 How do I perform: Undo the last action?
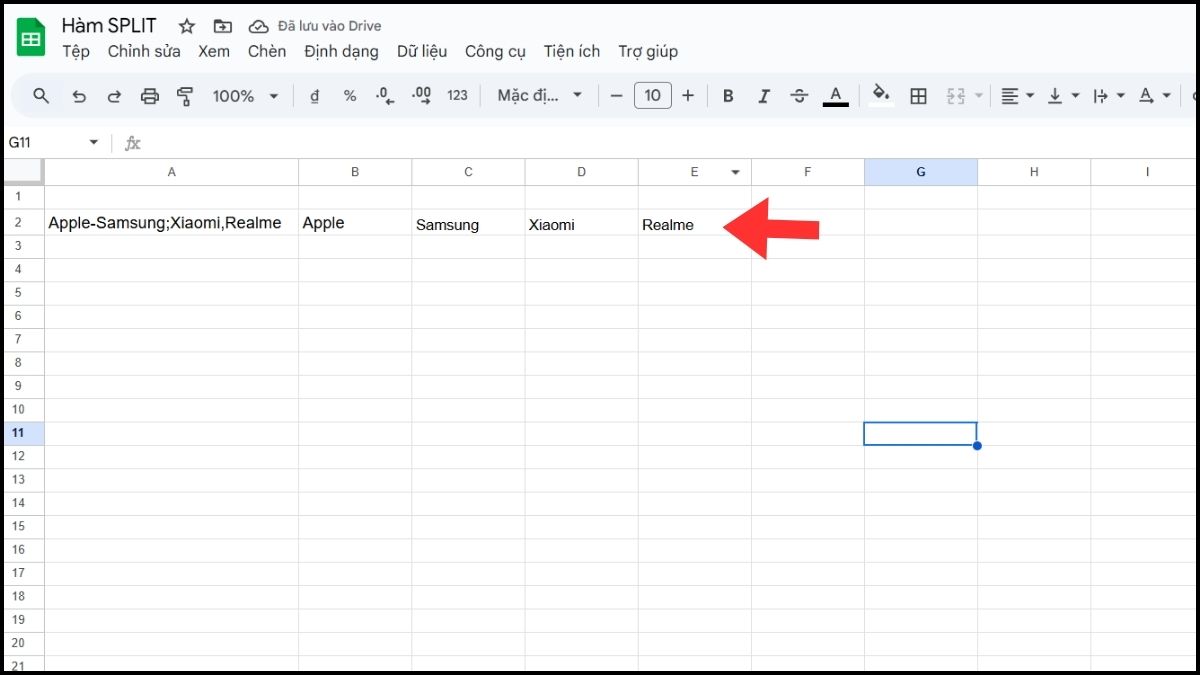point(79,96)
